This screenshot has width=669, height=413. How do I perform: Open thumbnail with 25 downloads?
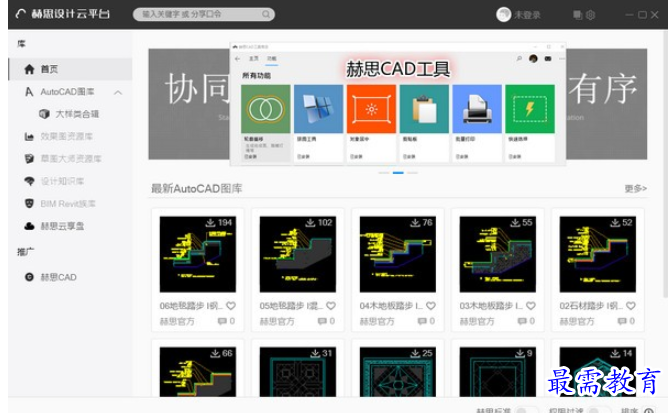click(x=398, y=372)
